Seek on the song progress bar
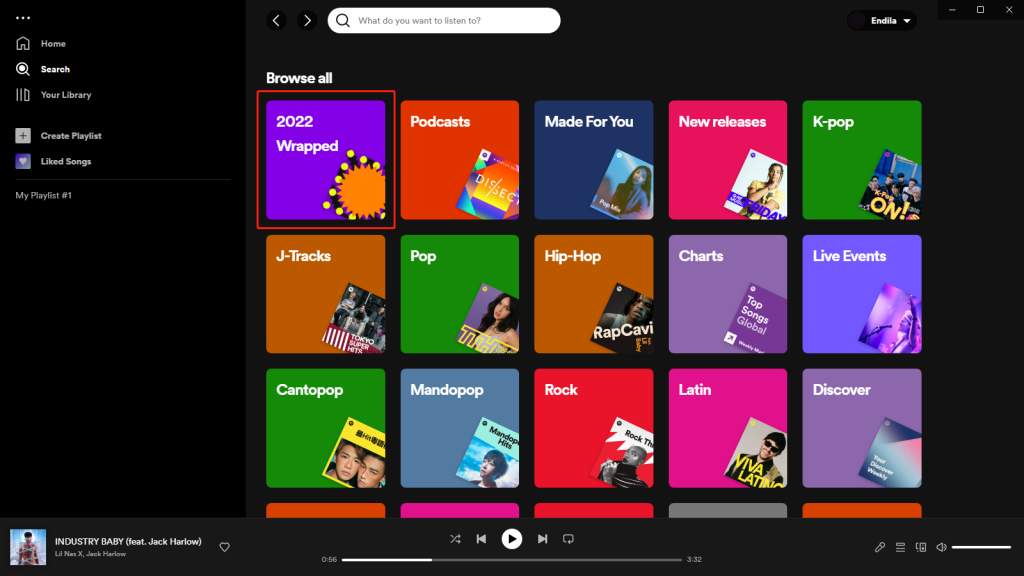1024x576 pixels. click(x=511, y=560)
